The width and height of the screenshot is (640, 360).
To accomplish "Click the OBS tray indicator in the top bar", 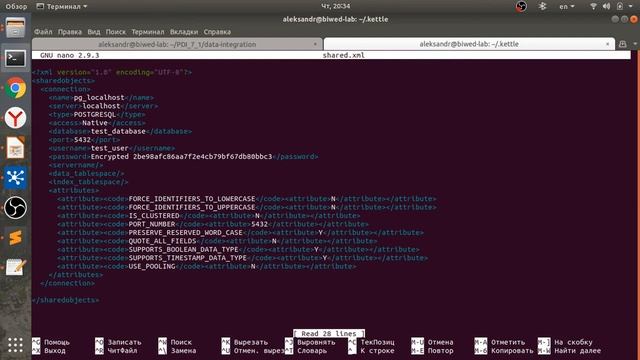I will pos(521,6).
